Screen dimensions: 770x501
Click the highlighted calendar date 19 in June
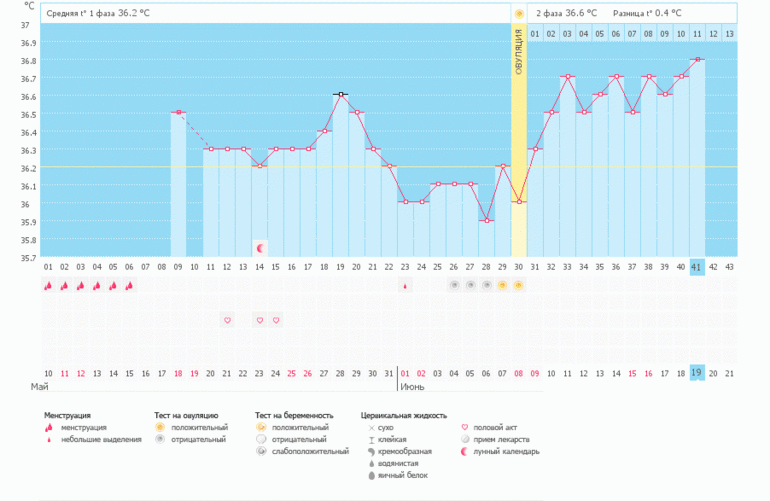697,372
